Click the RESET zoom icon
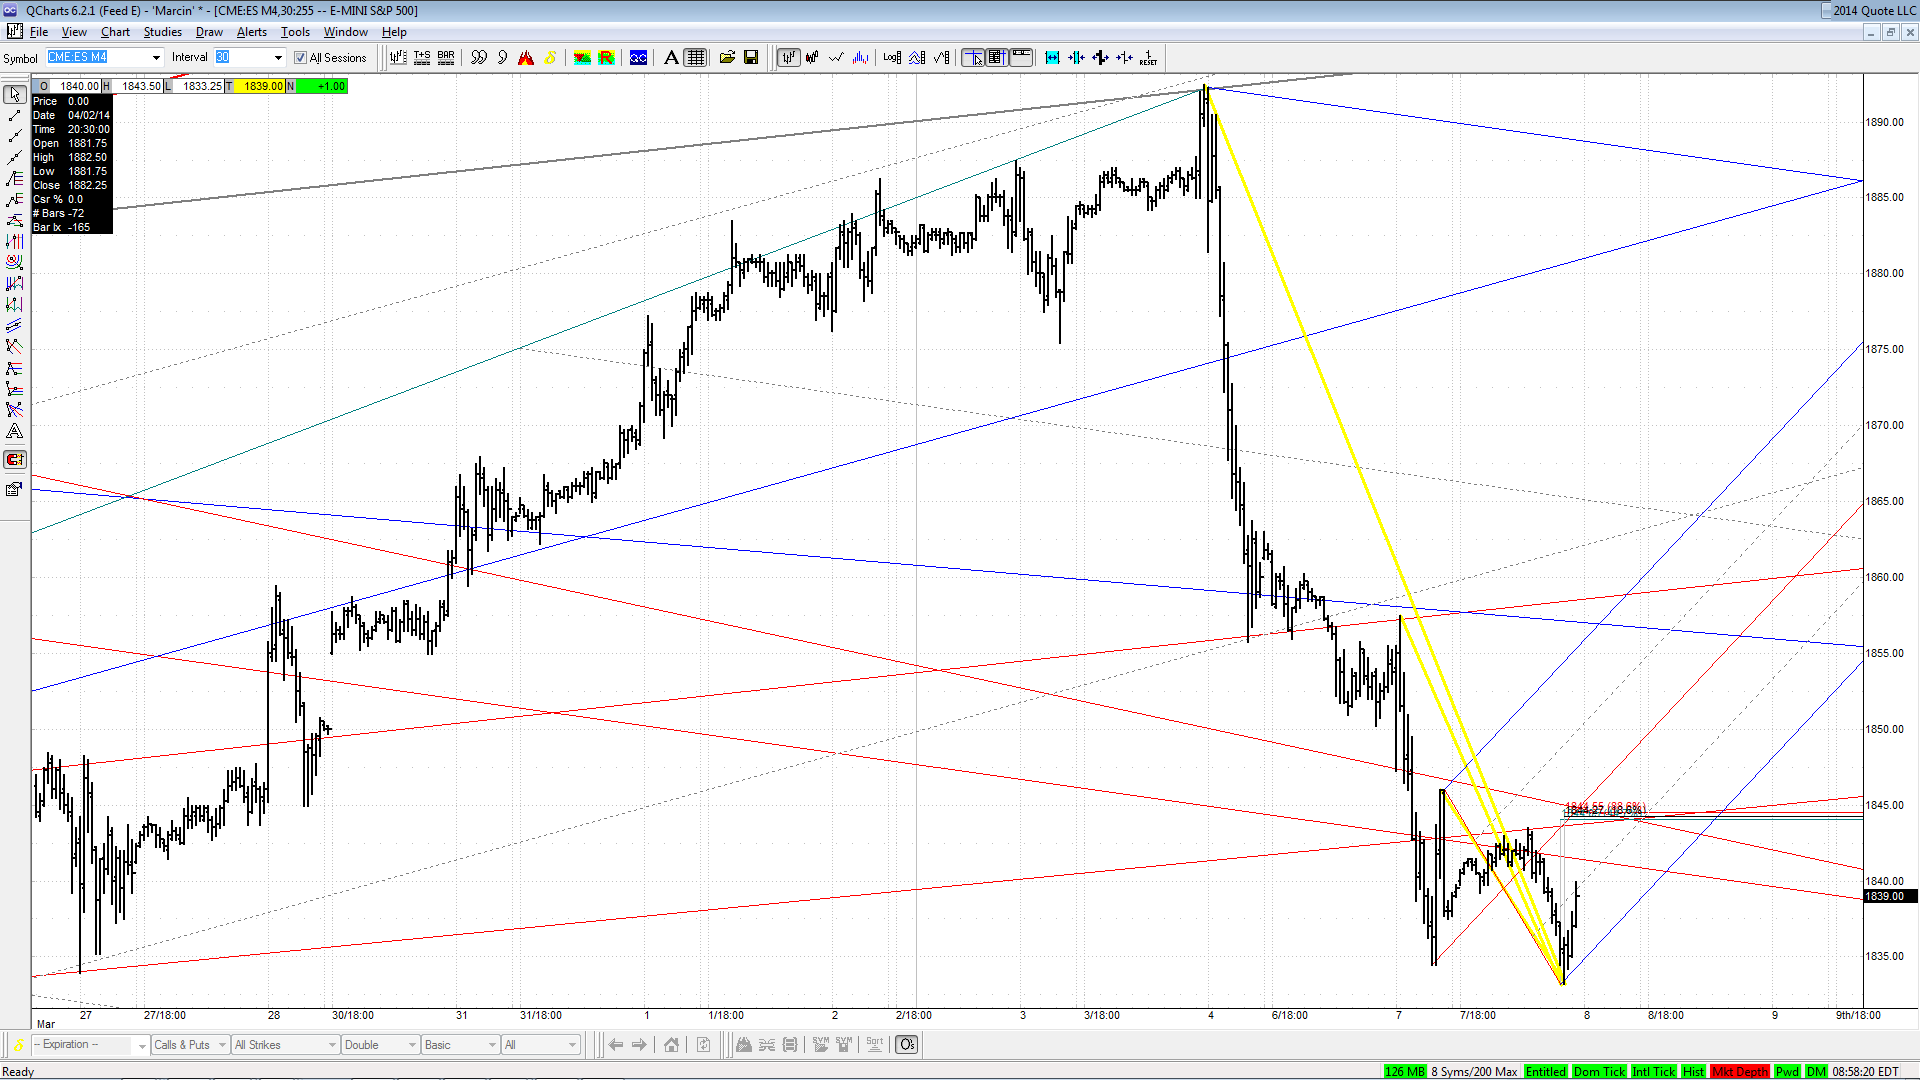Viewport: 1920px width, 1080px height. click(1148, 58)
